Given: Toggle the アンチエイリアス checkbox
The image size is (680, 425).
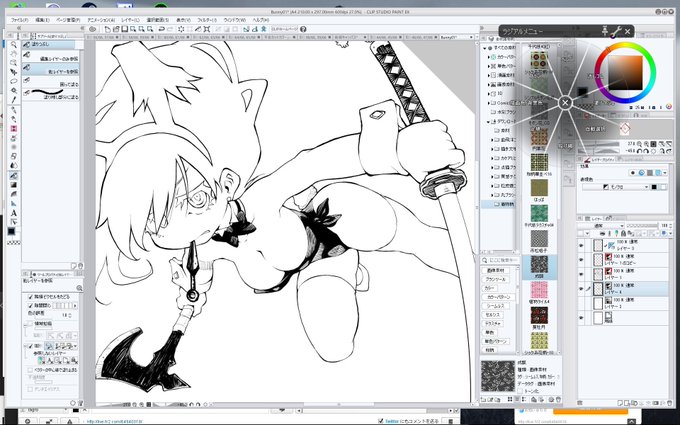Looking at the screenshot, I should (30, 389).
